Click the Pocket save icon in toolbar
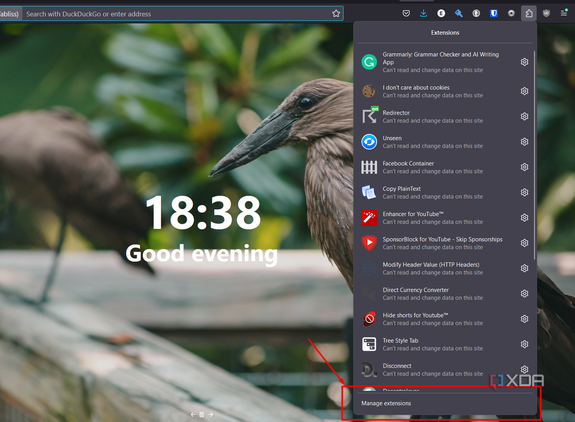The height and width of the screenshot is (422, 575). pos(406,14)
